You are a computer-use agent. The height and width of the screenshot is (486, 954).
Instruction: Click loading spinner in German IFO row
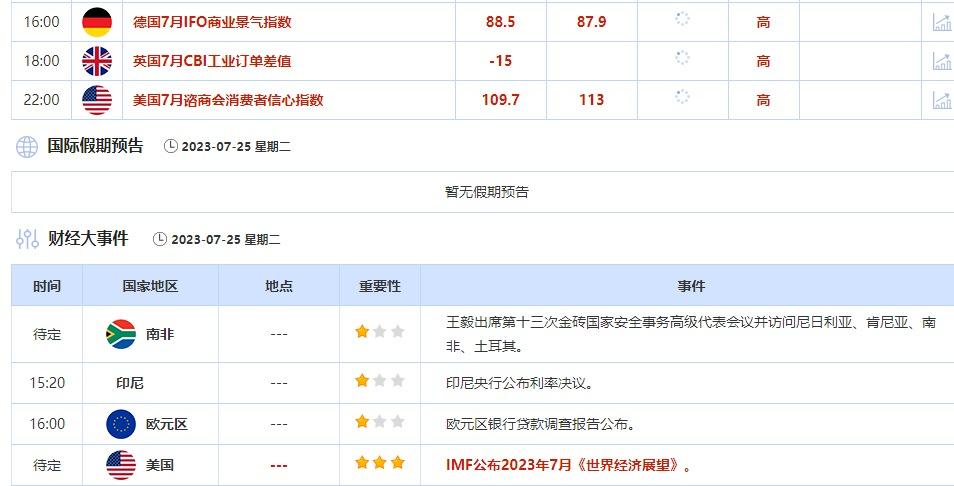(683, 19)
